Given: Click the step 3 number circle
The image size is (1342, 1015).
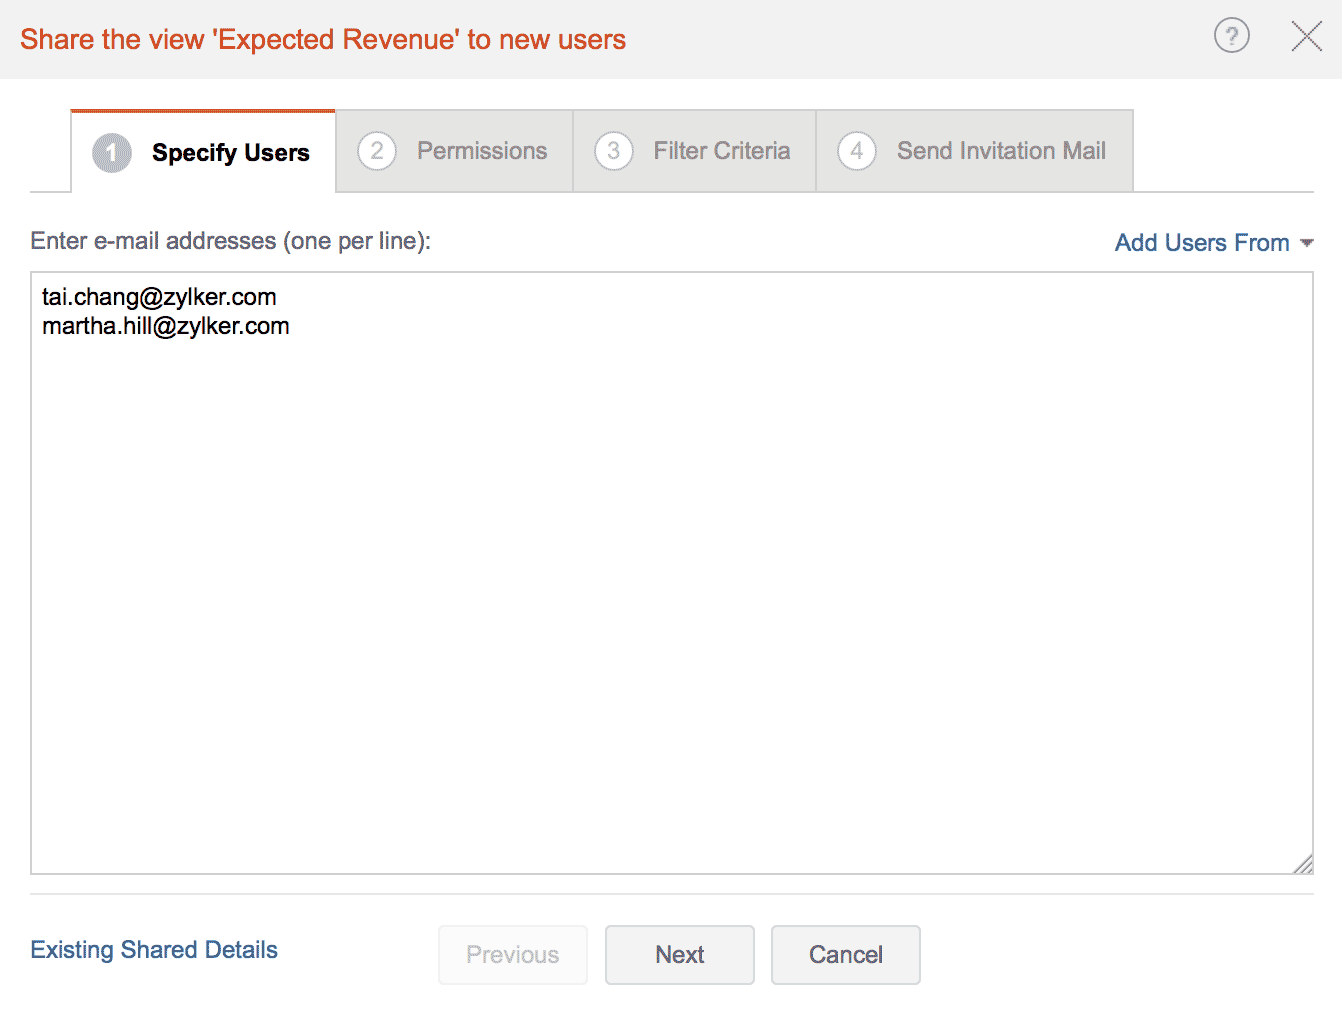Looking at the screenshot, I should tap(614, 151).
